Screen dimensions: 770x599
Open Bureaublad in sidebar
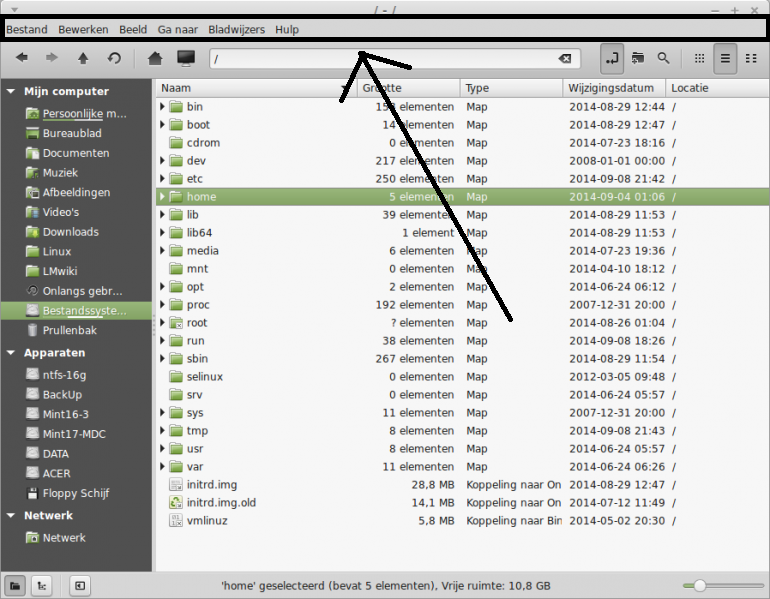pos(64,134)
